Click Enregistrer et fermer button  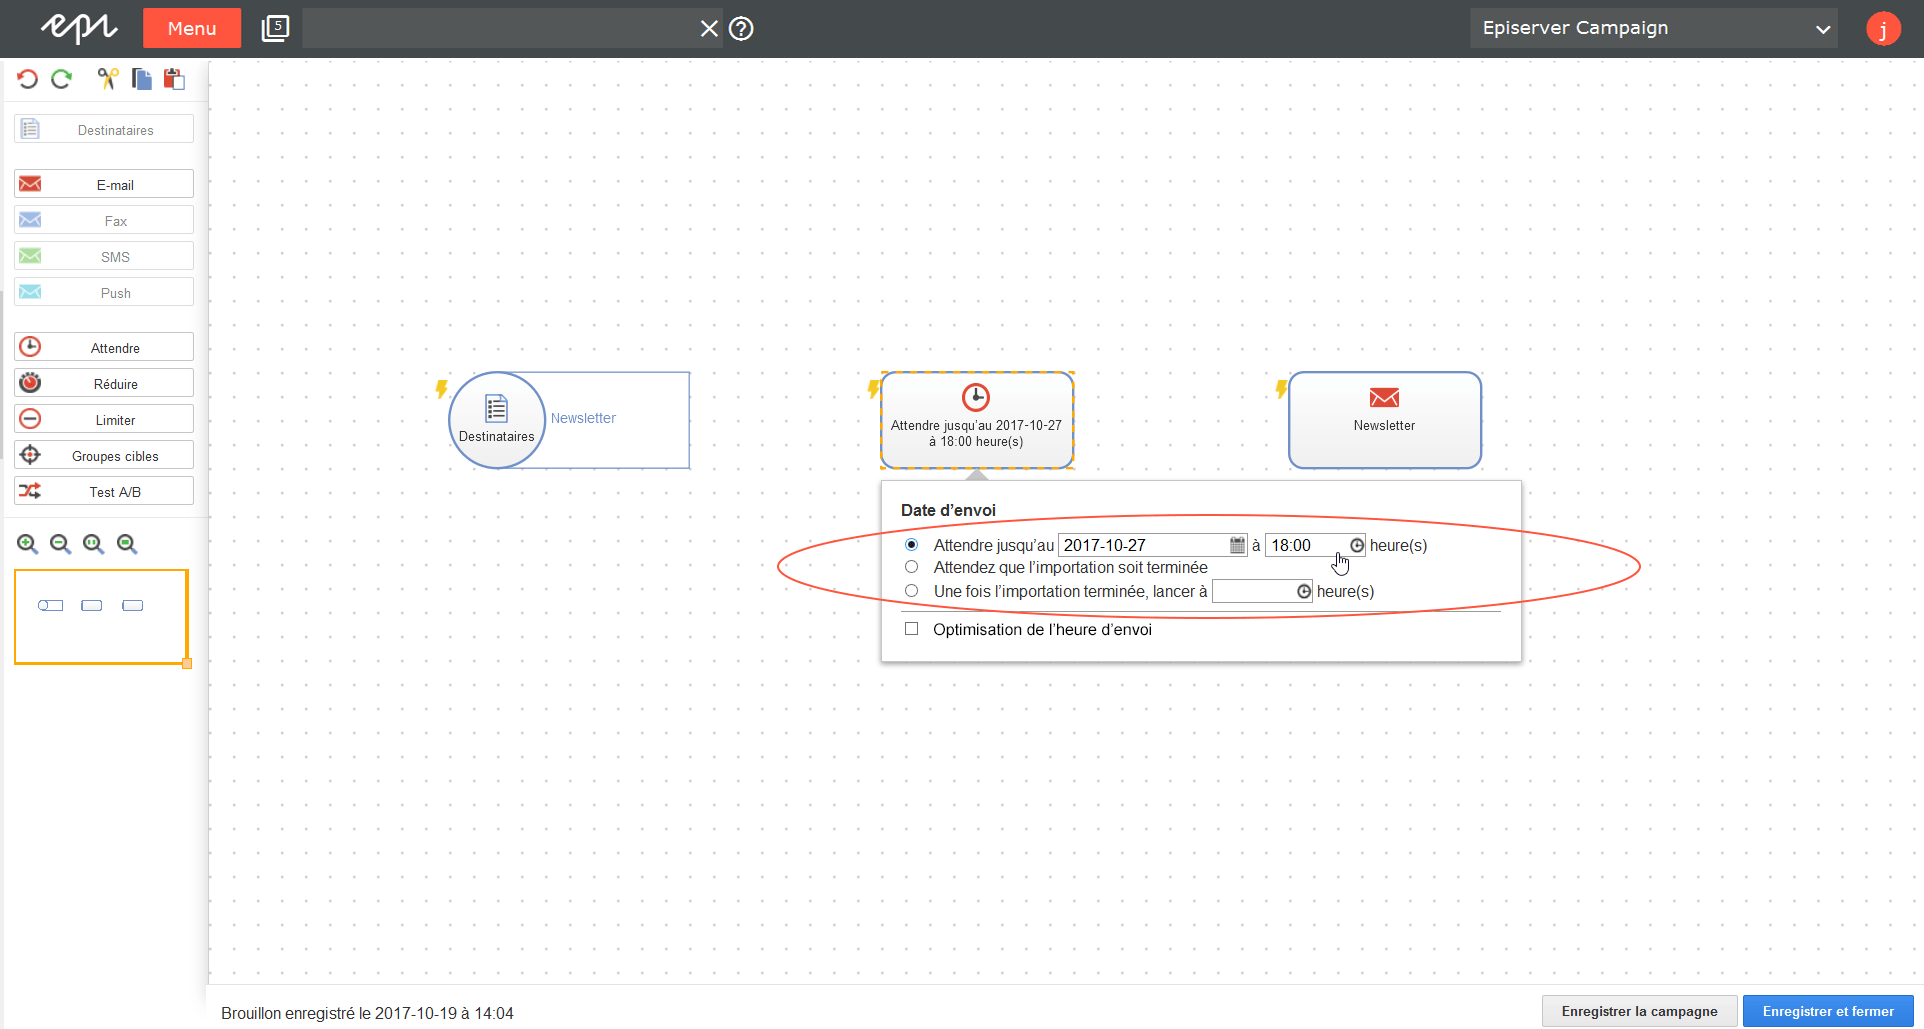pyautogui.click(x=1828, y=1011)
